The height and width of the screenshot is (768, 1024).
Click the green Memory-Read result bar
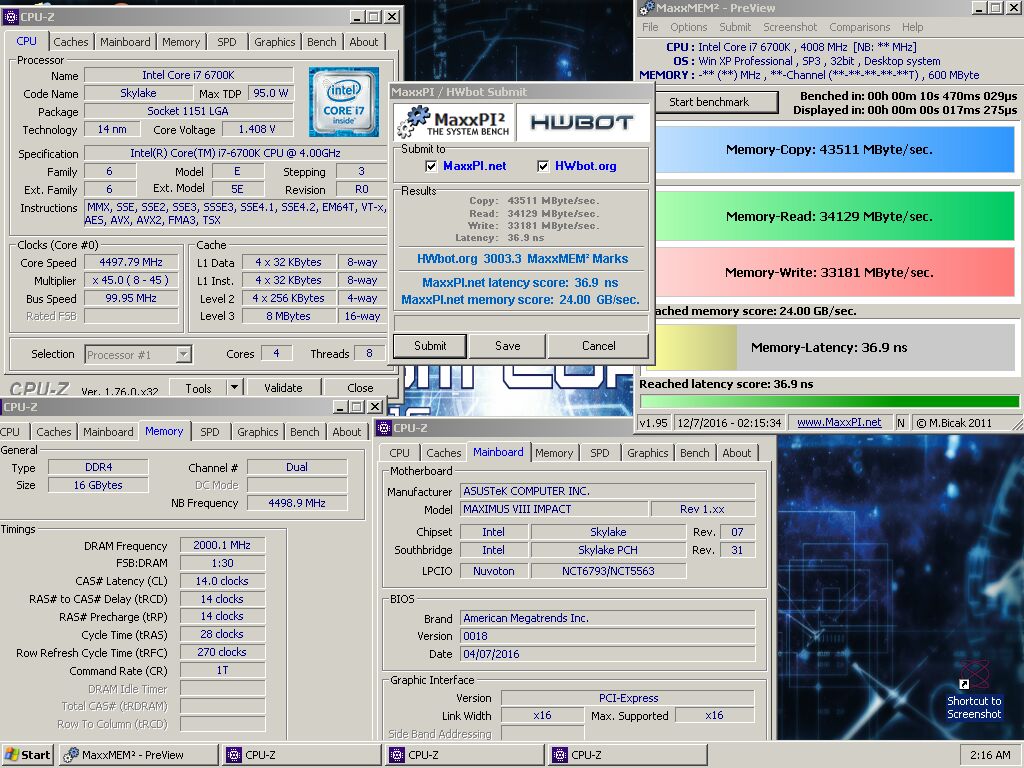pyautogui.click(x=835, y=217)
